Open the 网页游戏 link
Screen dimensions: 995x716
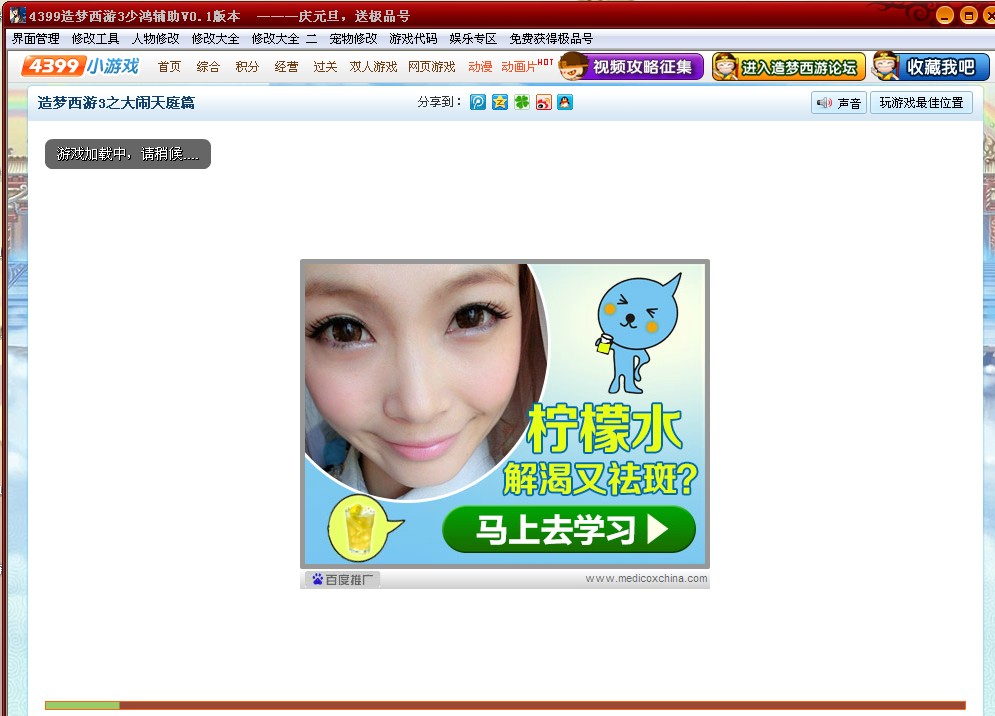tap(432, 67)
